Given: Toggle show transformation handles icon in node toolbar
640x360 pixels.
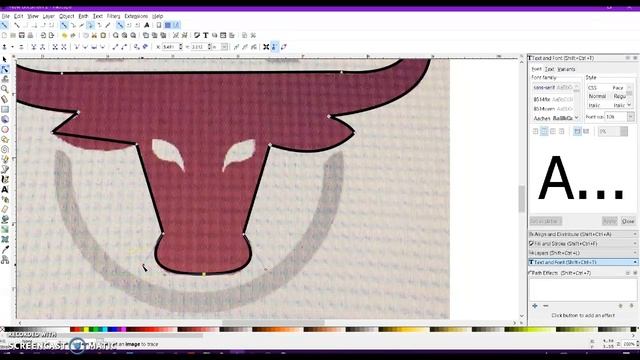Looking at the screenshot, I should [266, 47].
